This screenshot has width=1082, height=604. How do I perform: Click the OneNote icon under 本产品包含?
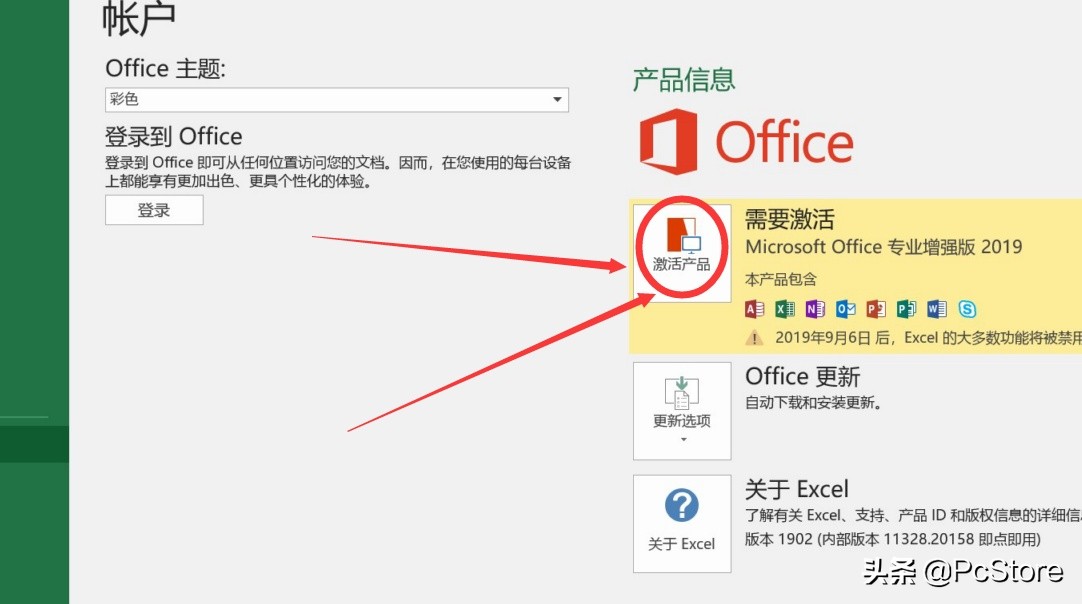(814, 309)
